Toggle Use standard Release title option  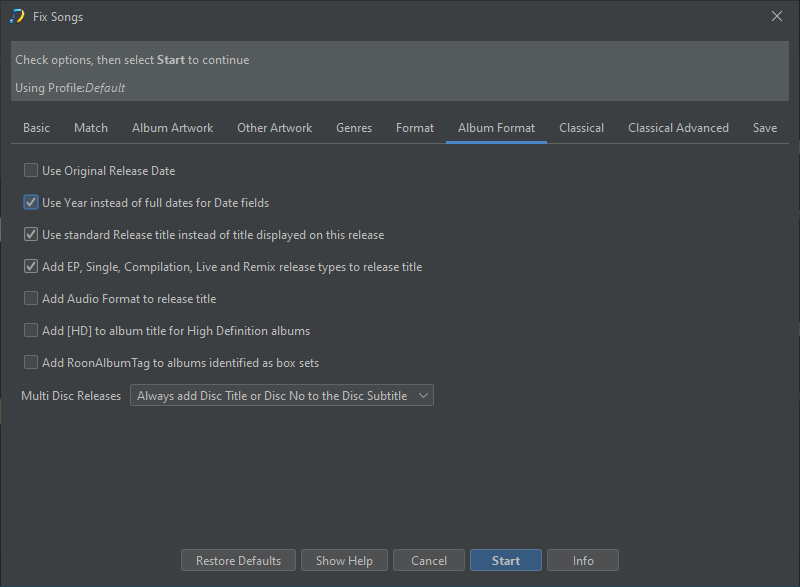(x=31, y=235)
